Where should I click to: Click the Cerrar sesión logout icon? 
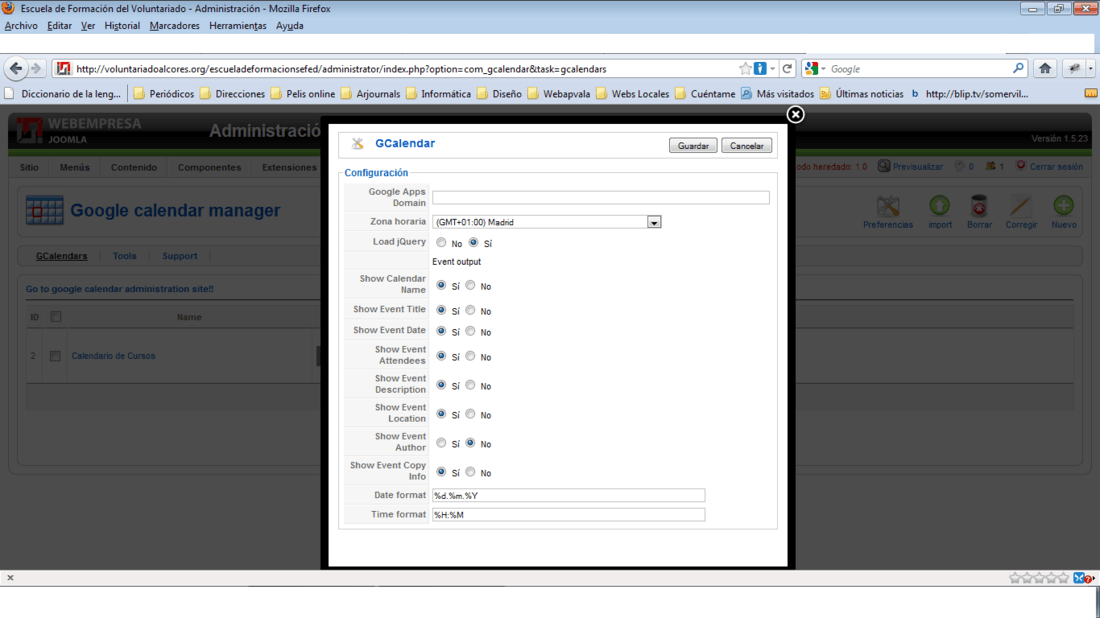tap(1021, 166)
